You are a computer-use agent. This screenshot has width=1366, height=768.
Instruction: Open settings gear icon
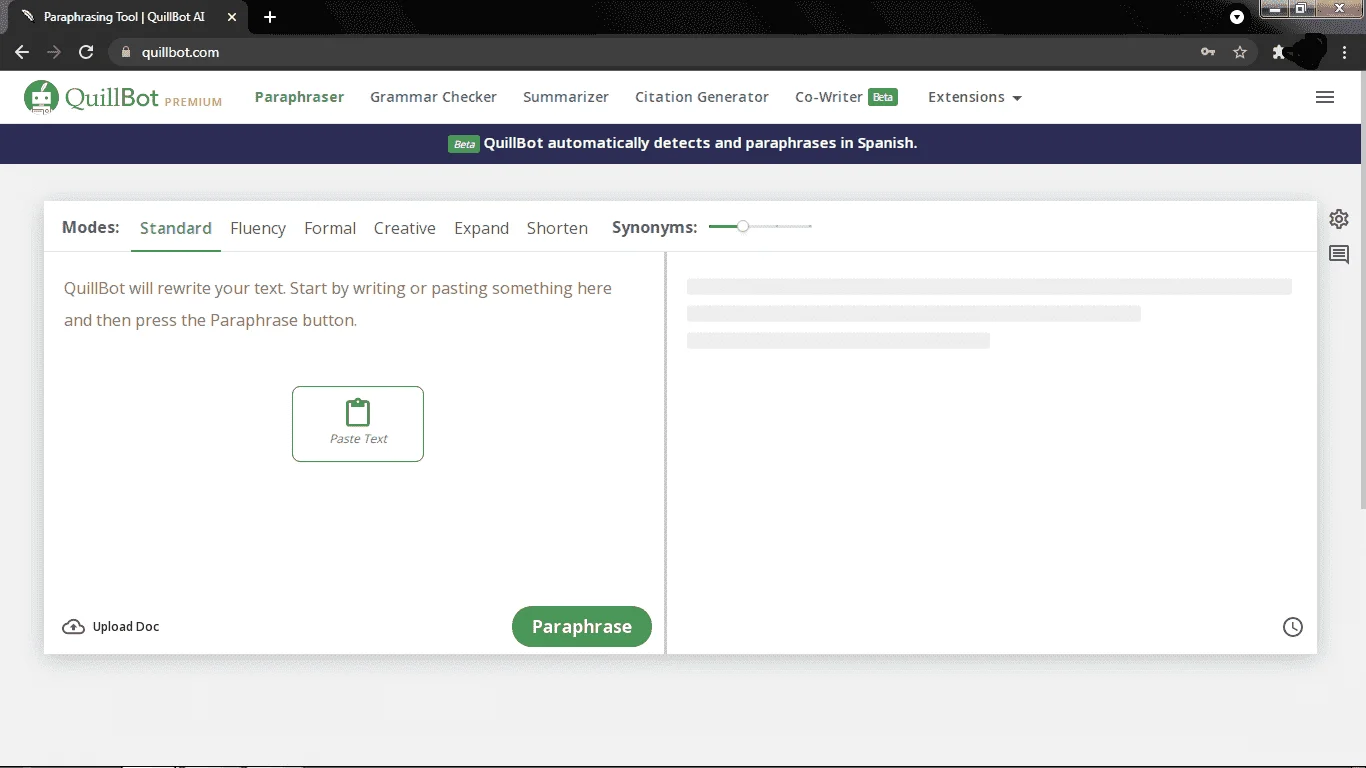point(1339,219)
